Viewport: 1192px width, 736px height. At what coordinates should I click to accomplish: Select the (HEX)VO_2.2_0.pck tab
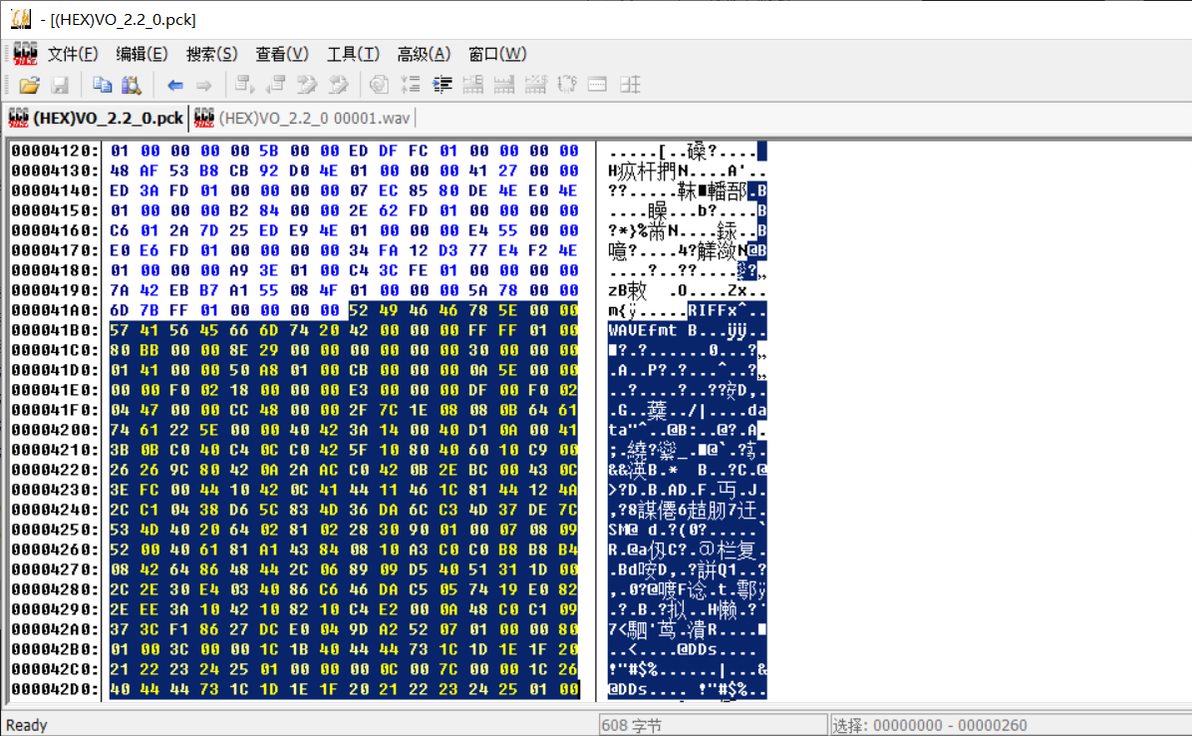[x=96, y=118]
